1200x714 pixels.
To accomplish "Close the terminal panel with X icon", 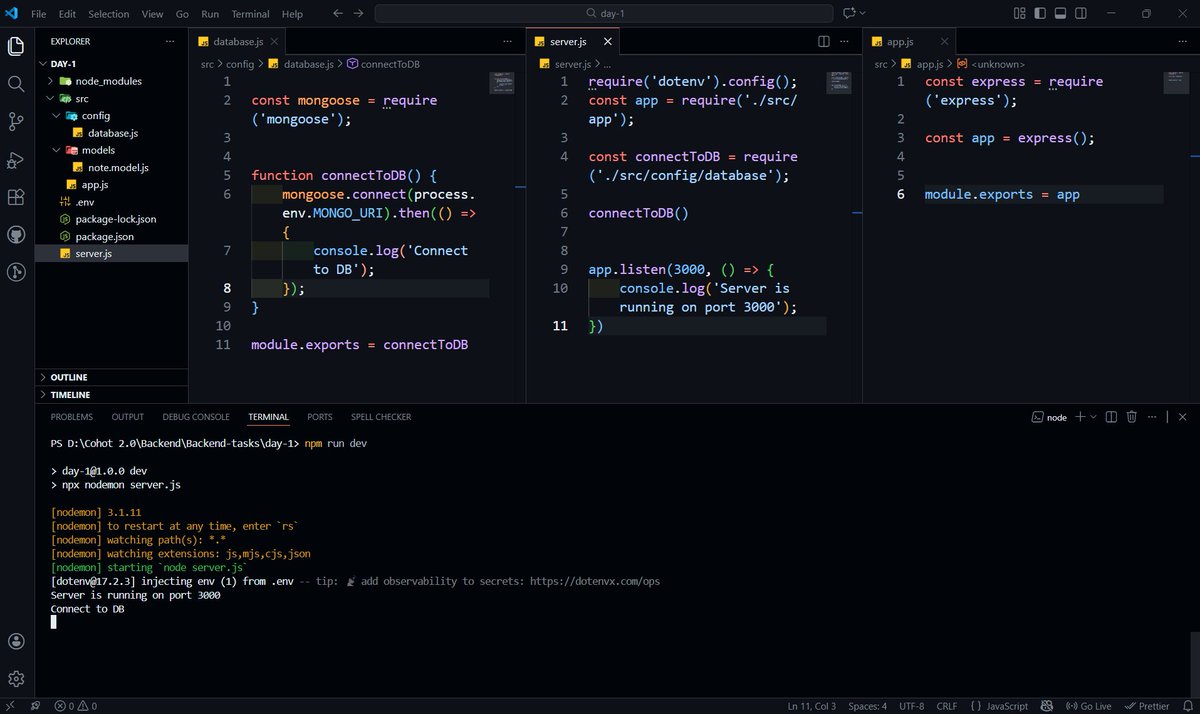I will [1183, 417].
